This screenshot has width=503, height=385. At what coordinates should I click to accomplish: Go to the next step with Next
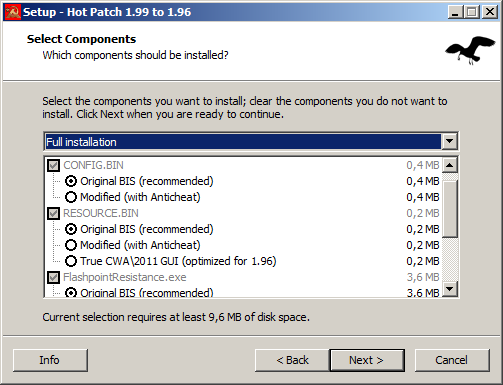367,360
